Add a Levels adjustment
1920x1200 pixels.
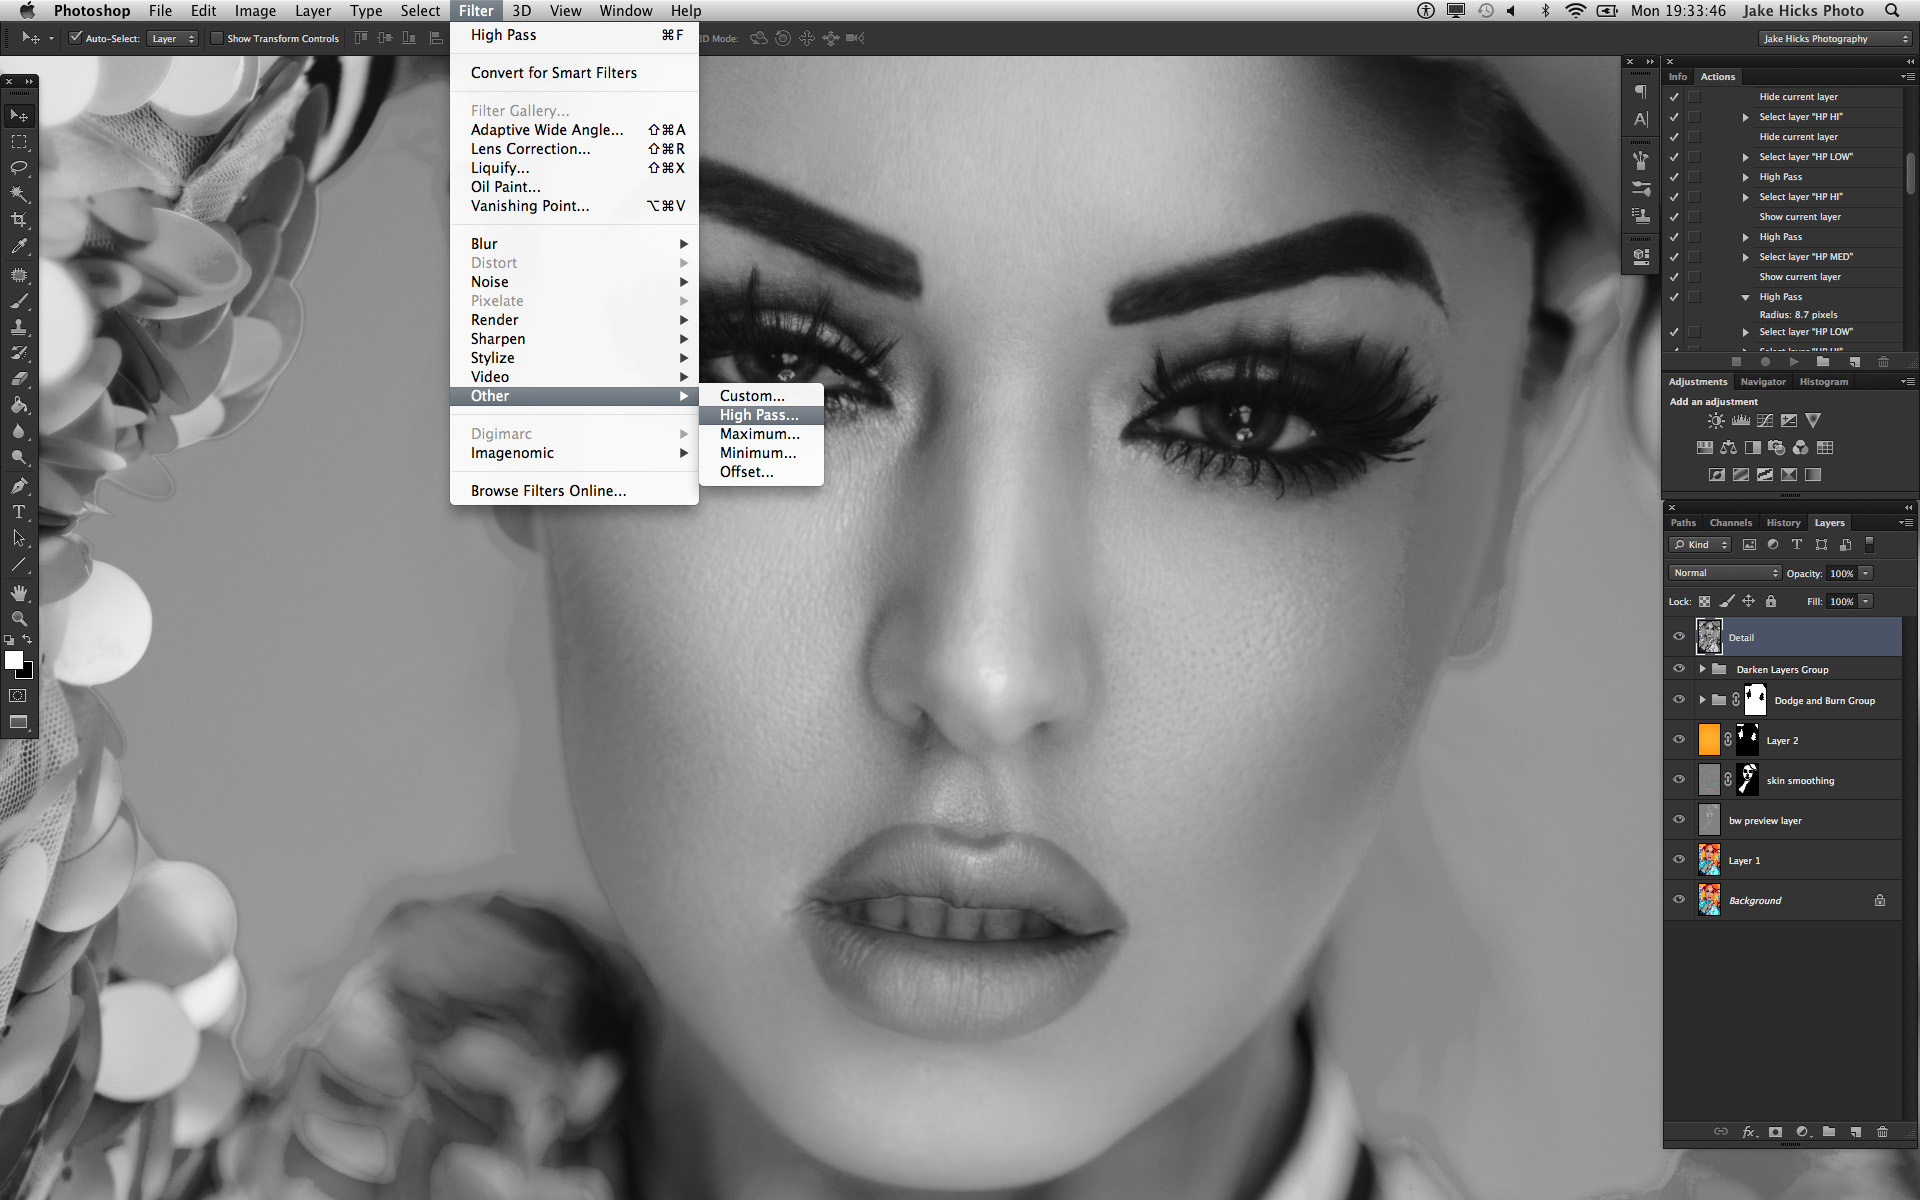pyautogui.click(x=1741, y=421)
